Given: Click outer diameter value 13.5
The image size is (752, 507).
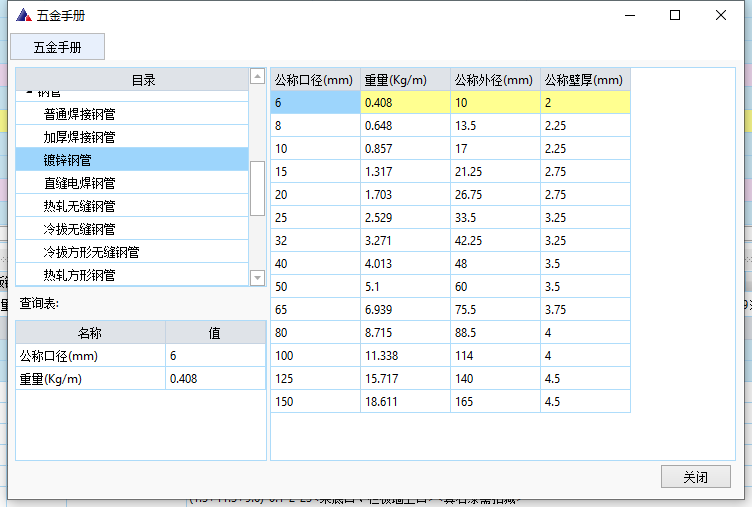Looking at the screenshot, I should 495,126.
